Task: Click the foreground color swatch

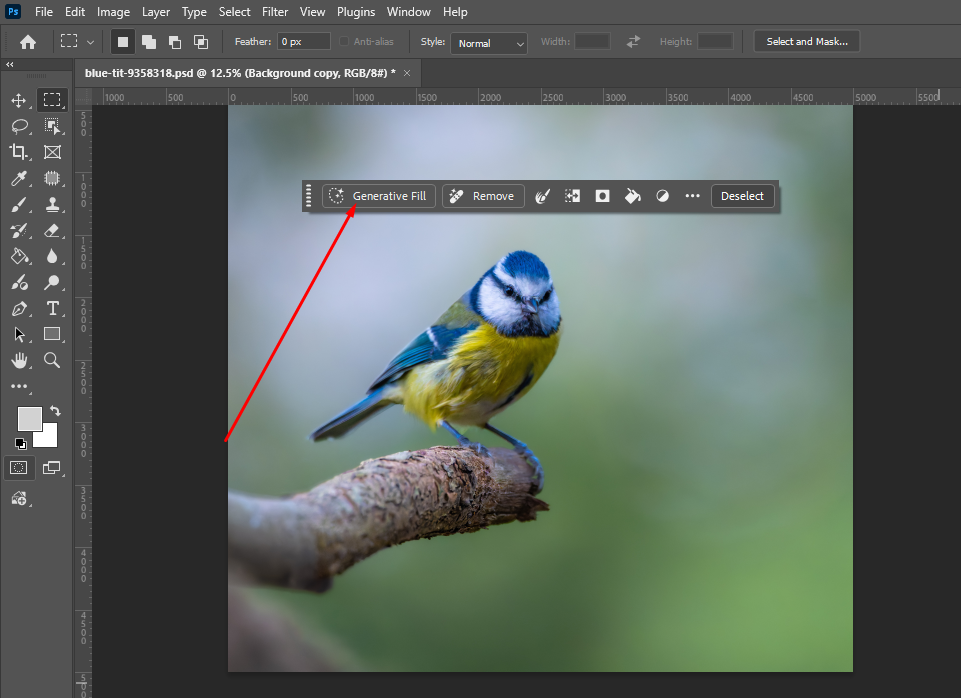Action: [29, 418]
